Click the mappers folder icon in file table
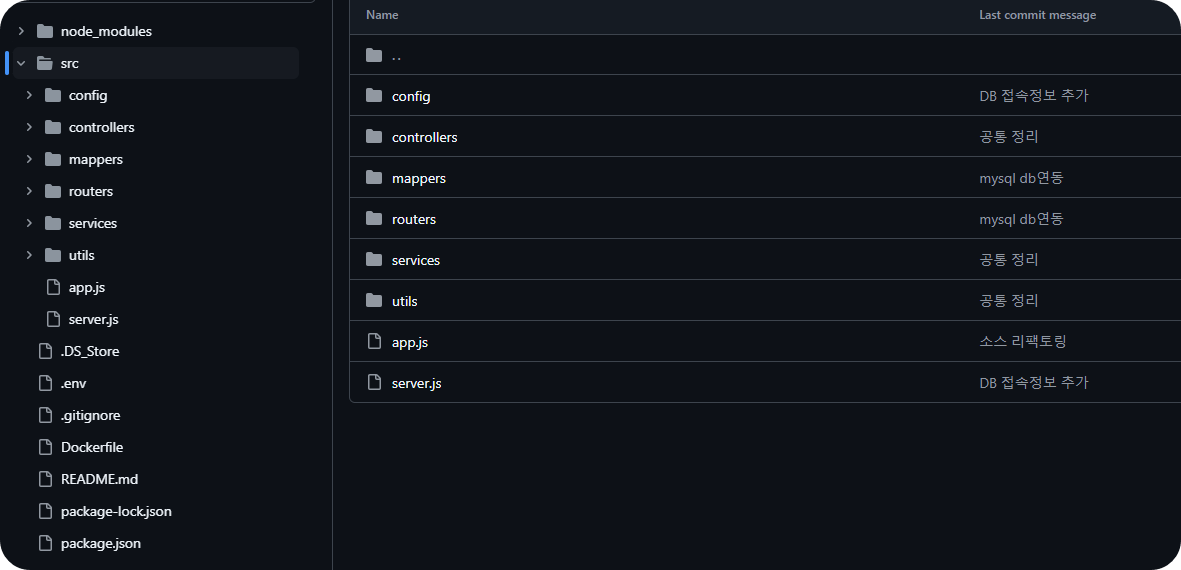 374,178
